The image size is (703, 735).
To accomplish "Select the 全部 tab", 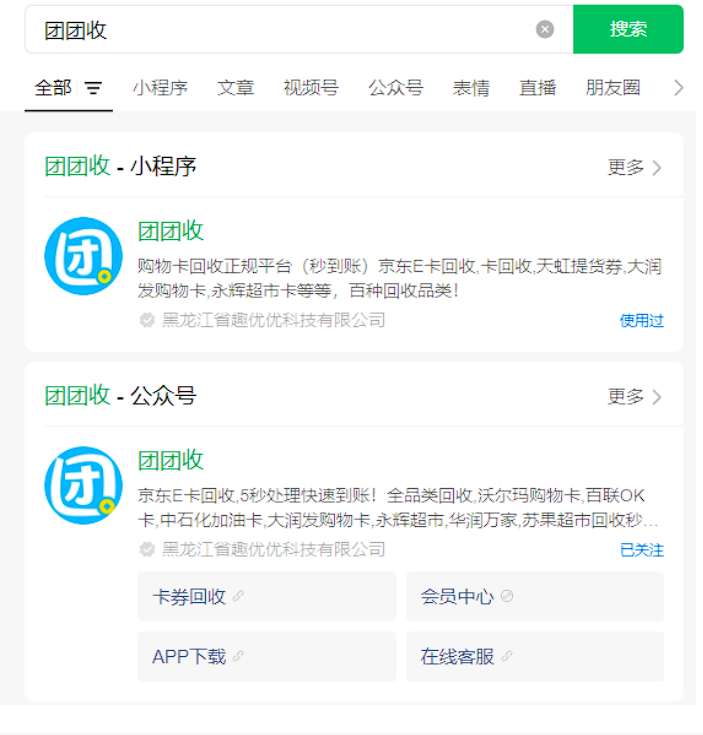I will coord(52,88).
